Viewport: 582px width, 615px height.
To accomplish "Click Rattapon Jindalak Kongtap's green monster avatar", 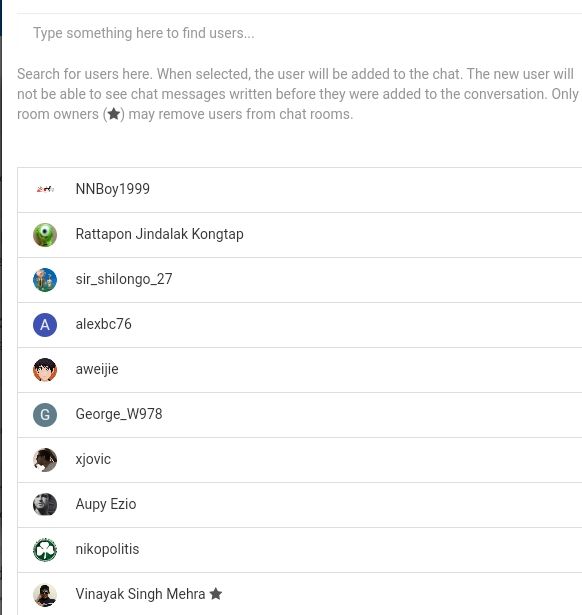I will (45, 235).
